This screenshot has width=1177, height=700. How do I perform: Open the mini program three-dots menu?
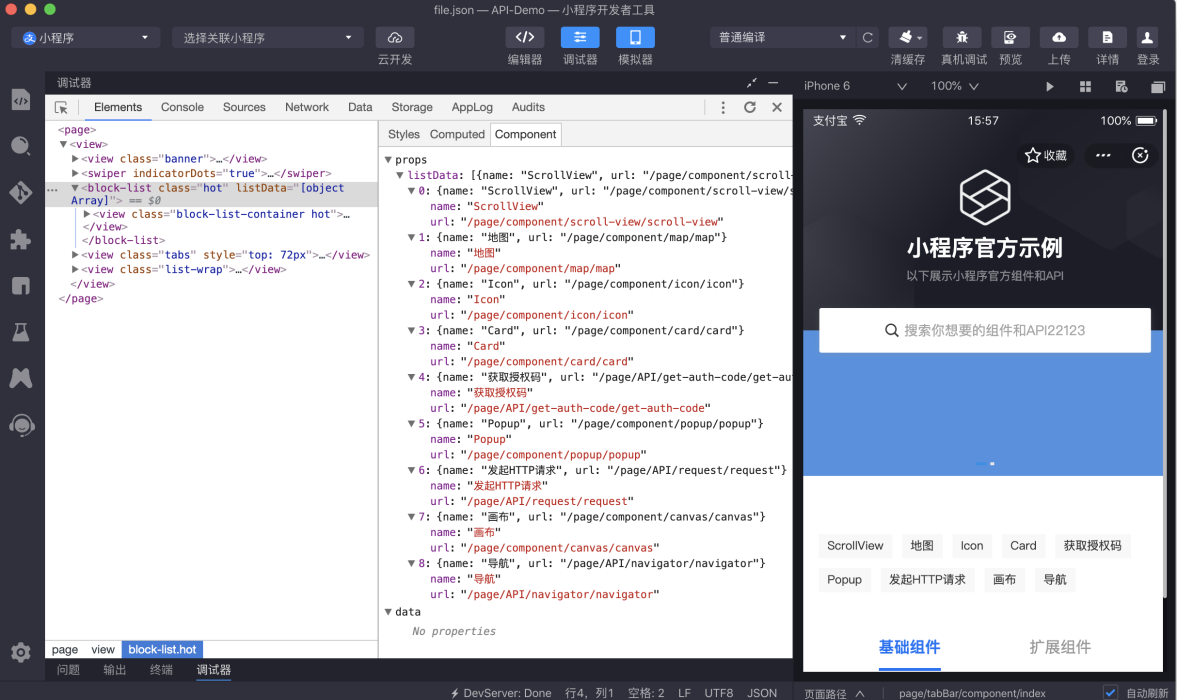(x=1103, y=155)
